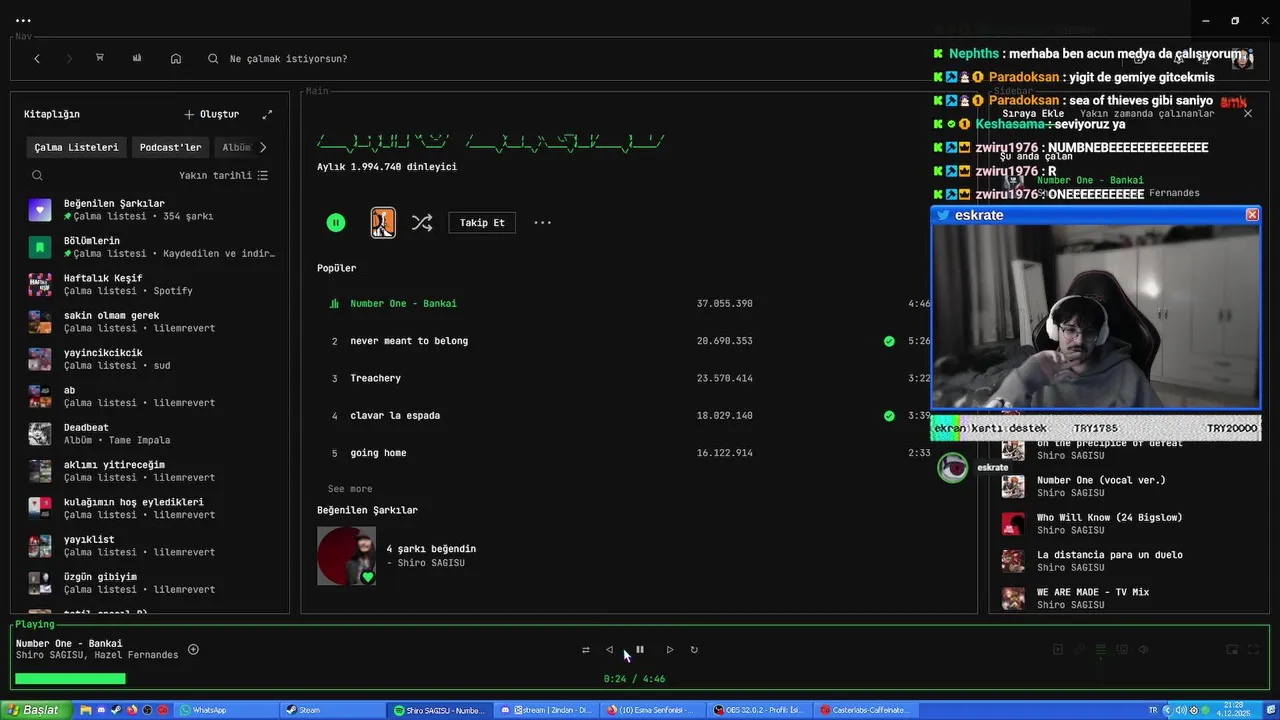Switch to Steam in the taskbar
Image resolution: width=1280 pixels, height=720 pixels.
click(332, 710)
